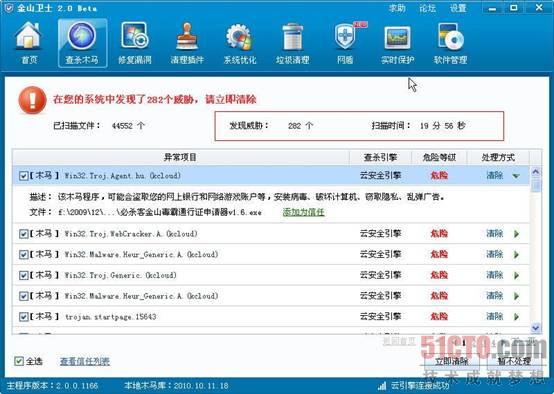This screenshot has width=554, height=394.
Task: Open the 软件管理 software management icon
Action: coord(450,42)
